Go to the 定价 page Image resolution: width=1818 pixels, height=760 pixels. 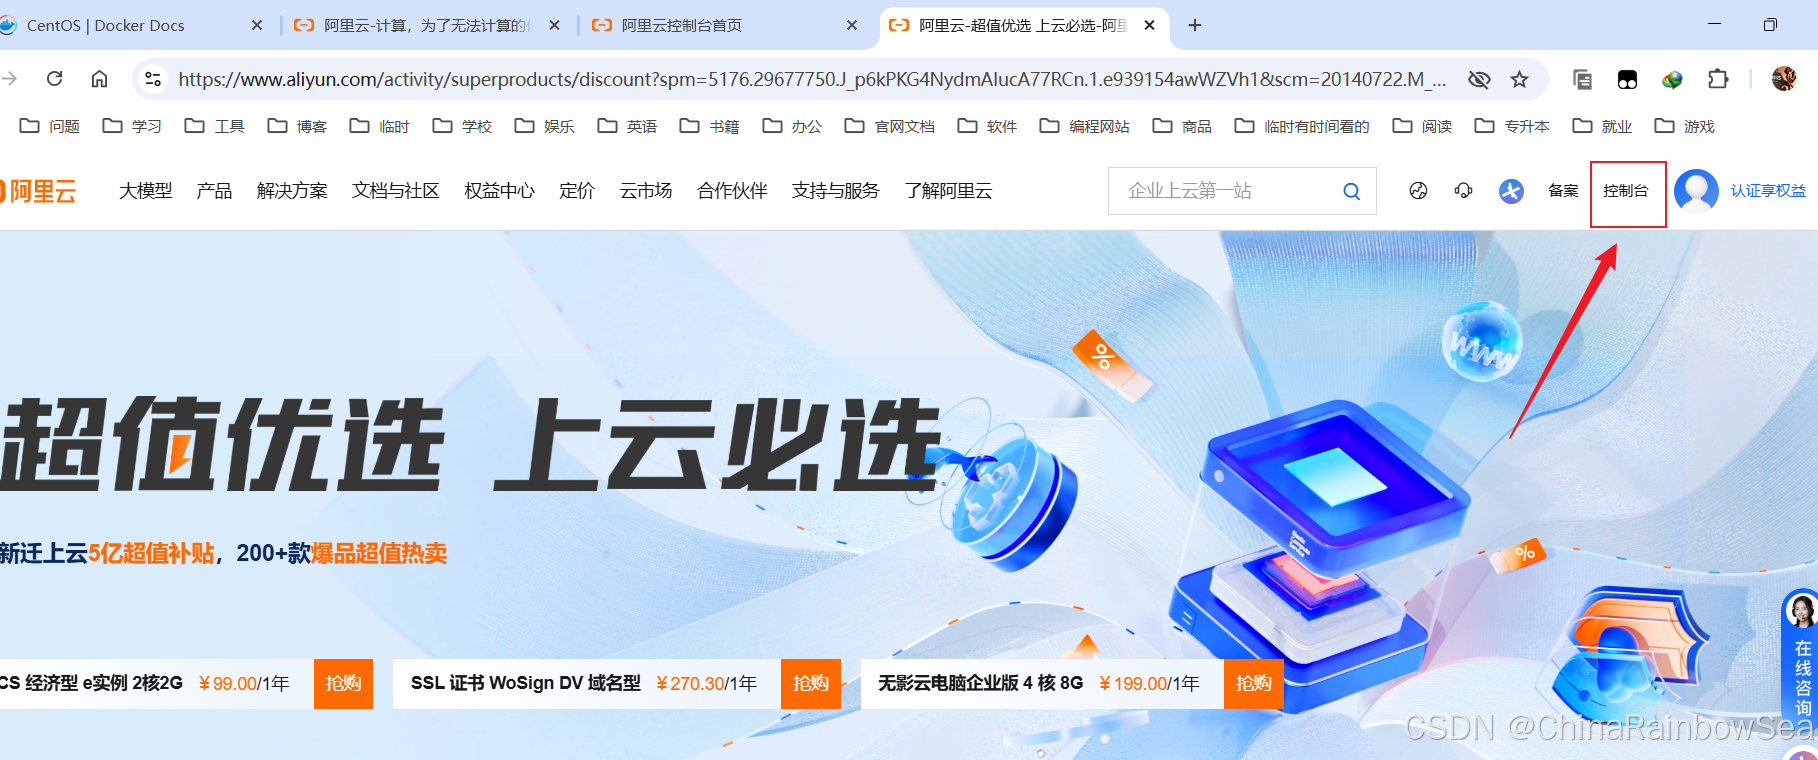pyautogui.click(x=577, y=191)
